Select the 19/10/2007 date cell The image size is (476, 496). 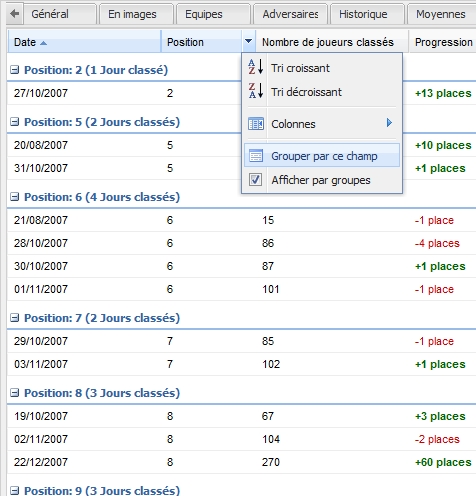(x=41, y=416)
